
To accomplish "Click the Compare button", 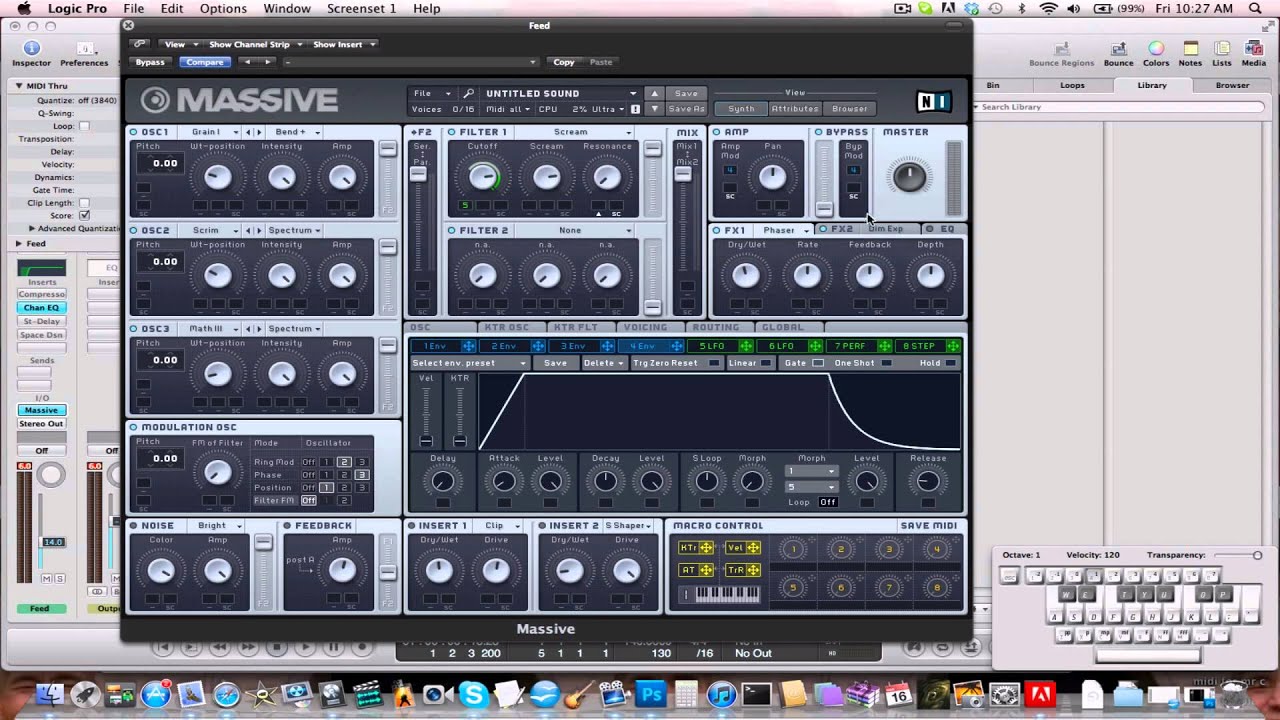I will (x=205, y=62).
